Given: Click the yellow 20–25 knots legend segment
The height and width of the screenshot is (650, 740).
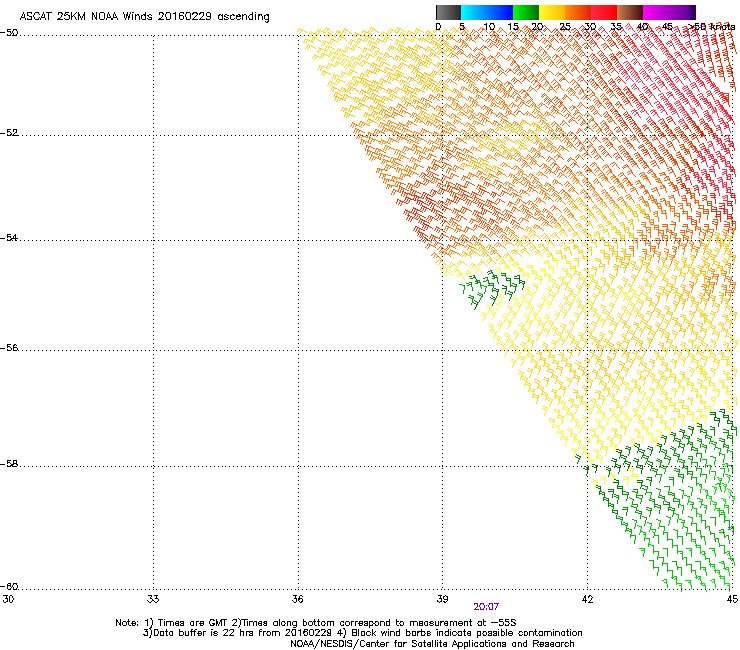Looking at the screenshot, I should (552, 12).
